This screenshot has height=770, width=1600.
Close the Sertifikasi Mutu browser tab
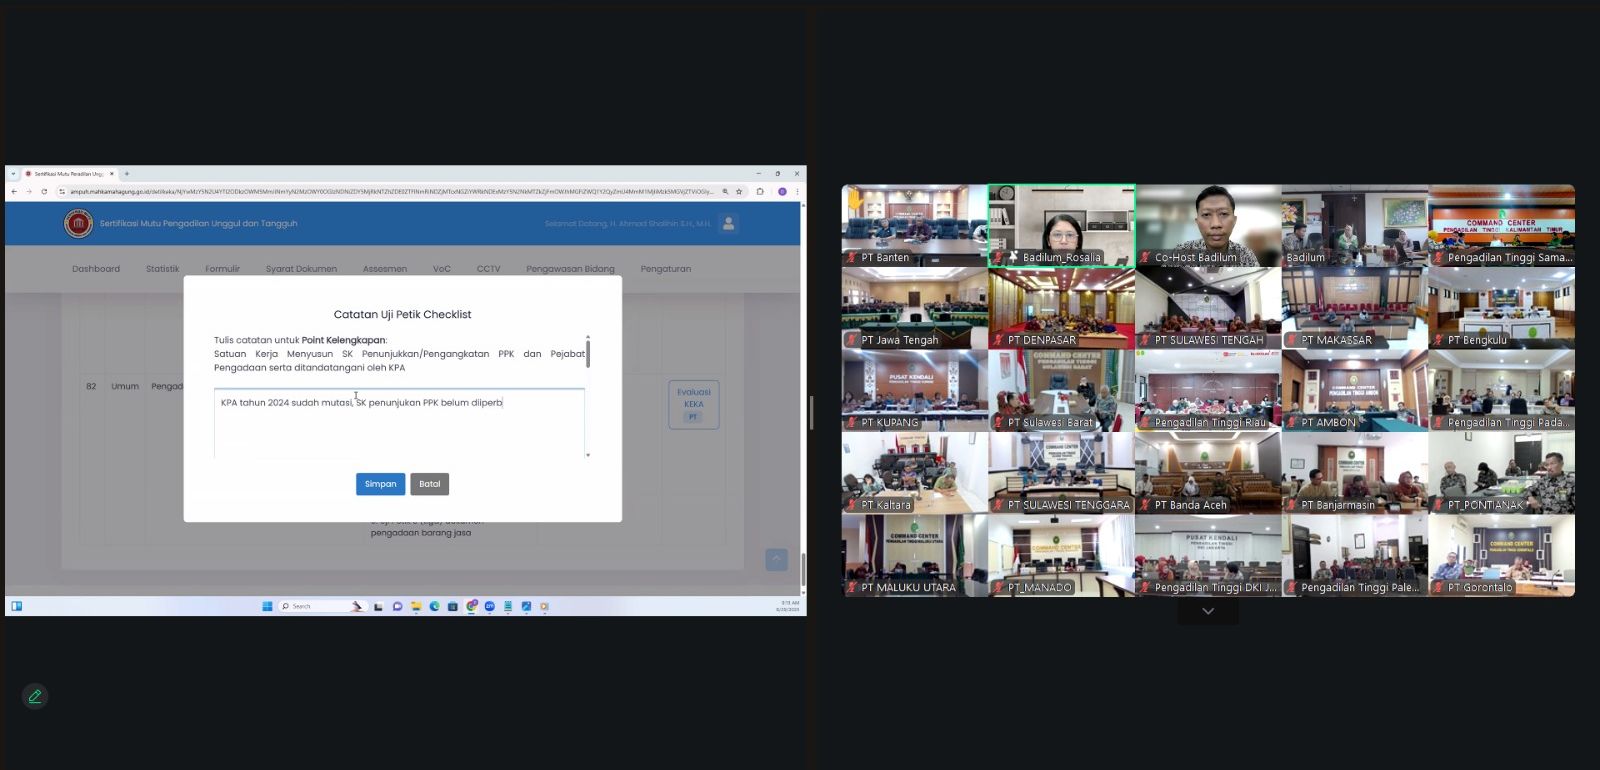[111, 173]
